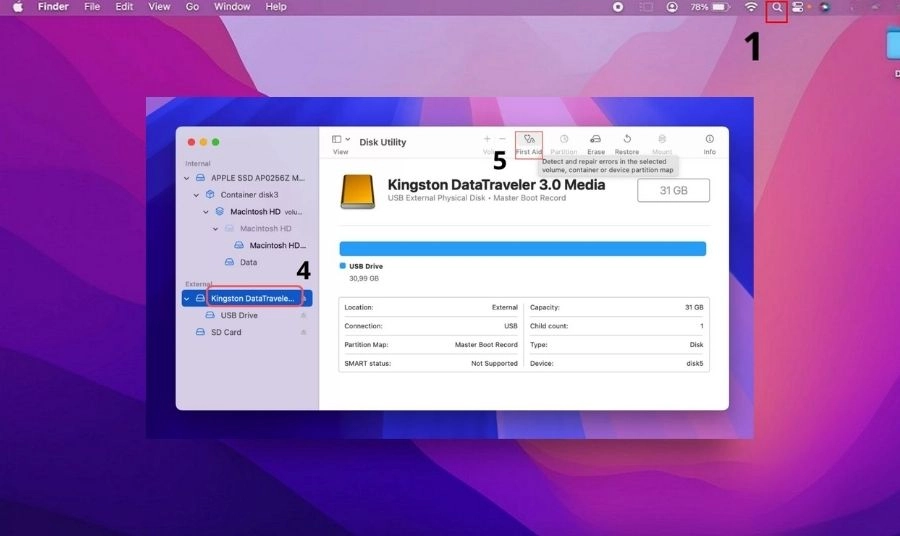The width and height of the screenshot is (900, 536).
Task: Click the Wi-Fi status icon
Action: (x=751, y=7)
